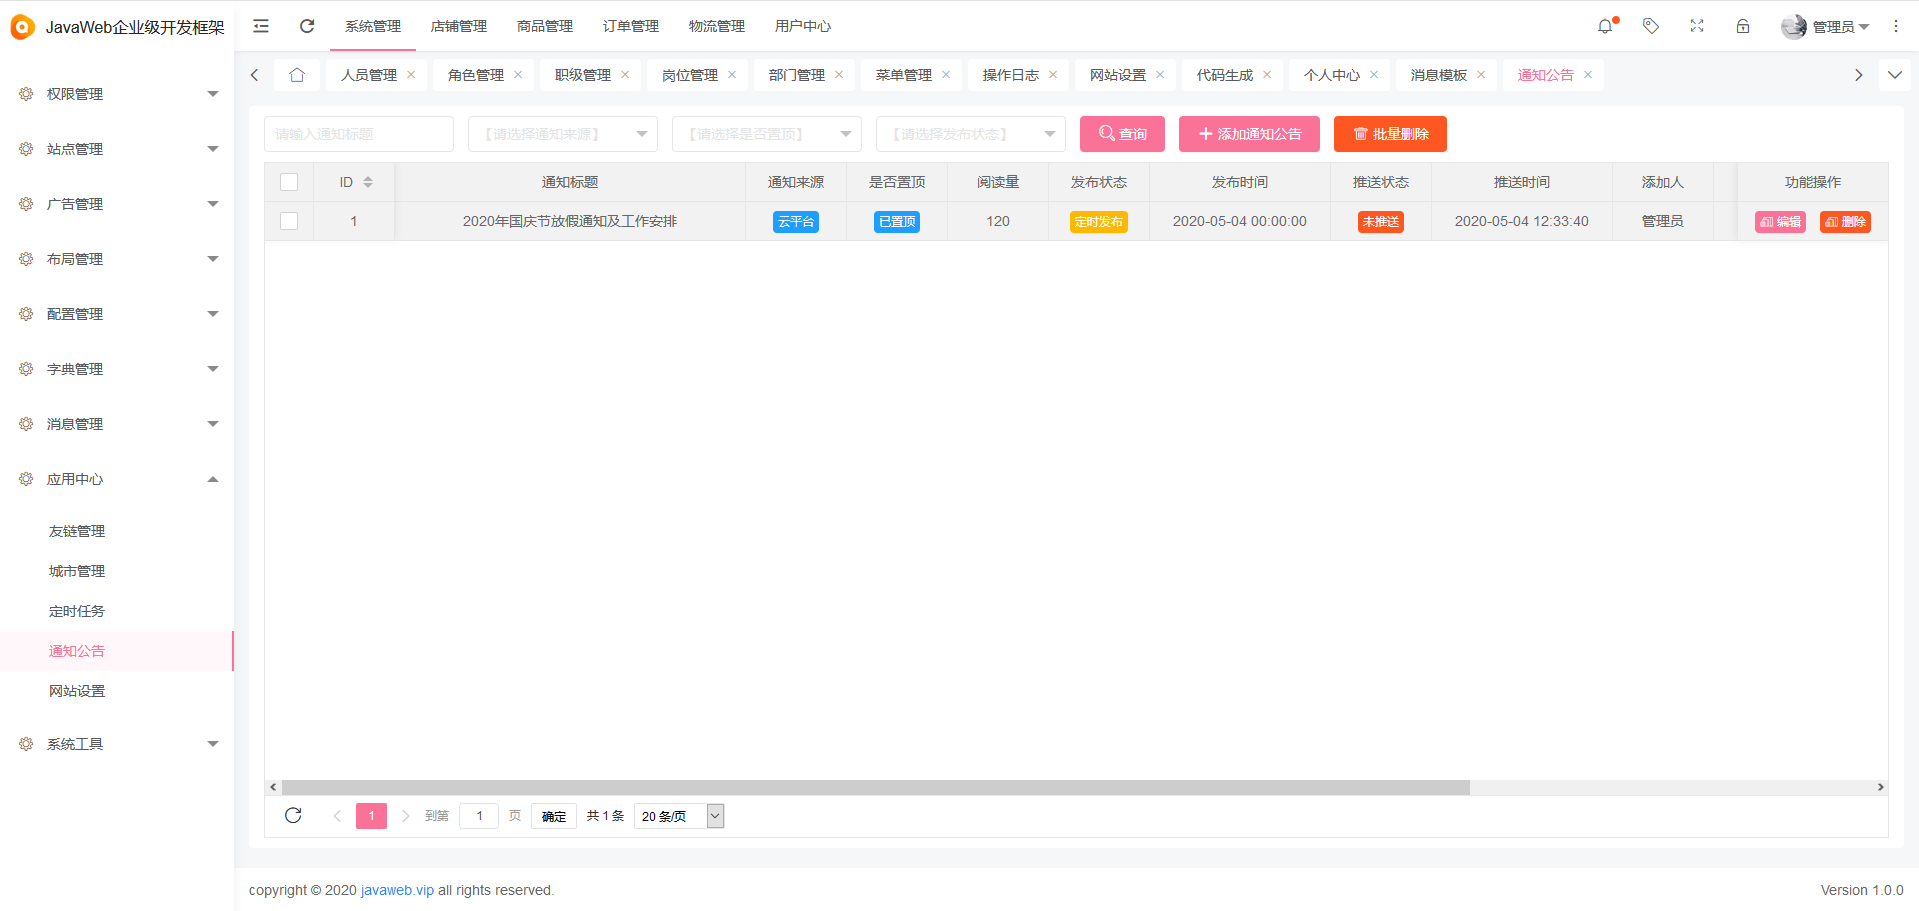Viewport: 1919px width, 911px height.
Task: Select the checkbox on row ID 1
Action: click(x=289, y=221)
